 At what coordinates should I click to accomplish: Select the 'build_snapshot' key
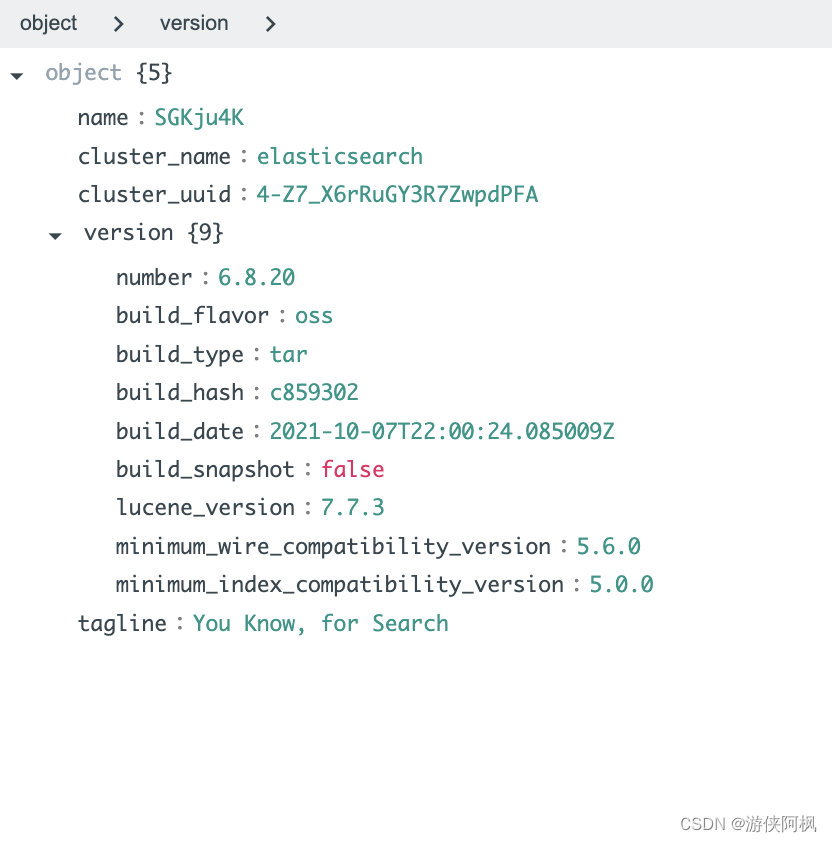[x=205, y=470]
